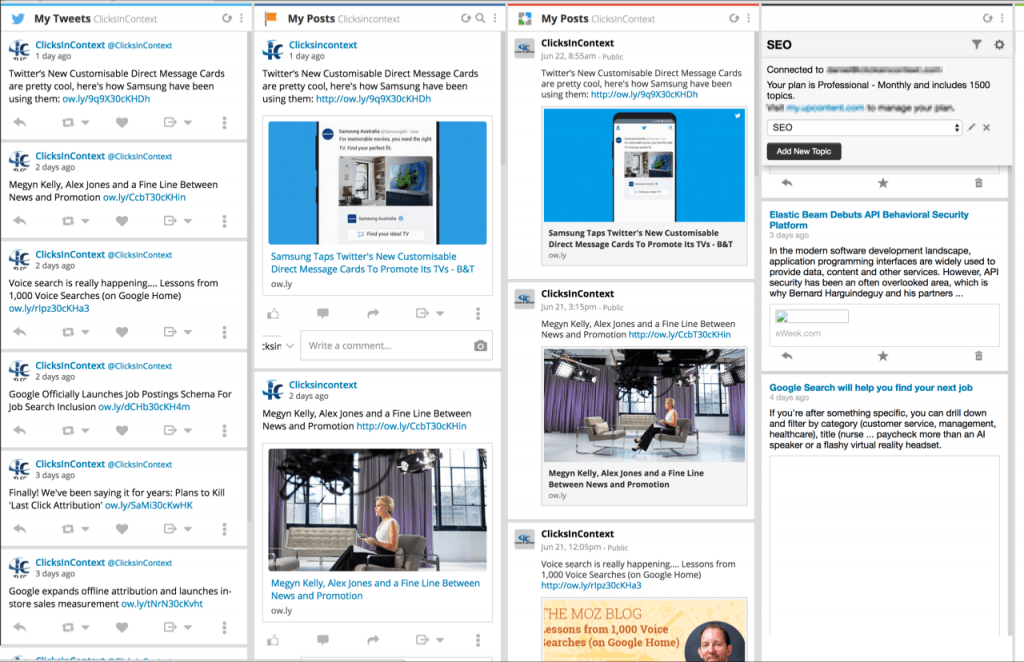This screenshot has height=662, width=1024.
Task: Open more options on Megyn Kelly tweet
Action: (x=224, y=221)
